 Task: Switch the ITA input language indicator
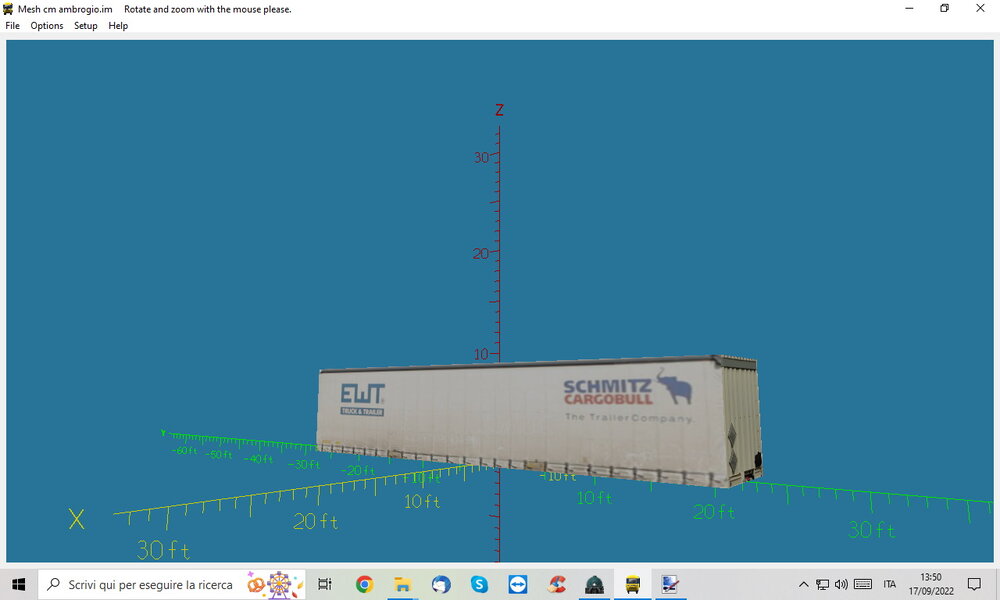[x=890, y=584]
